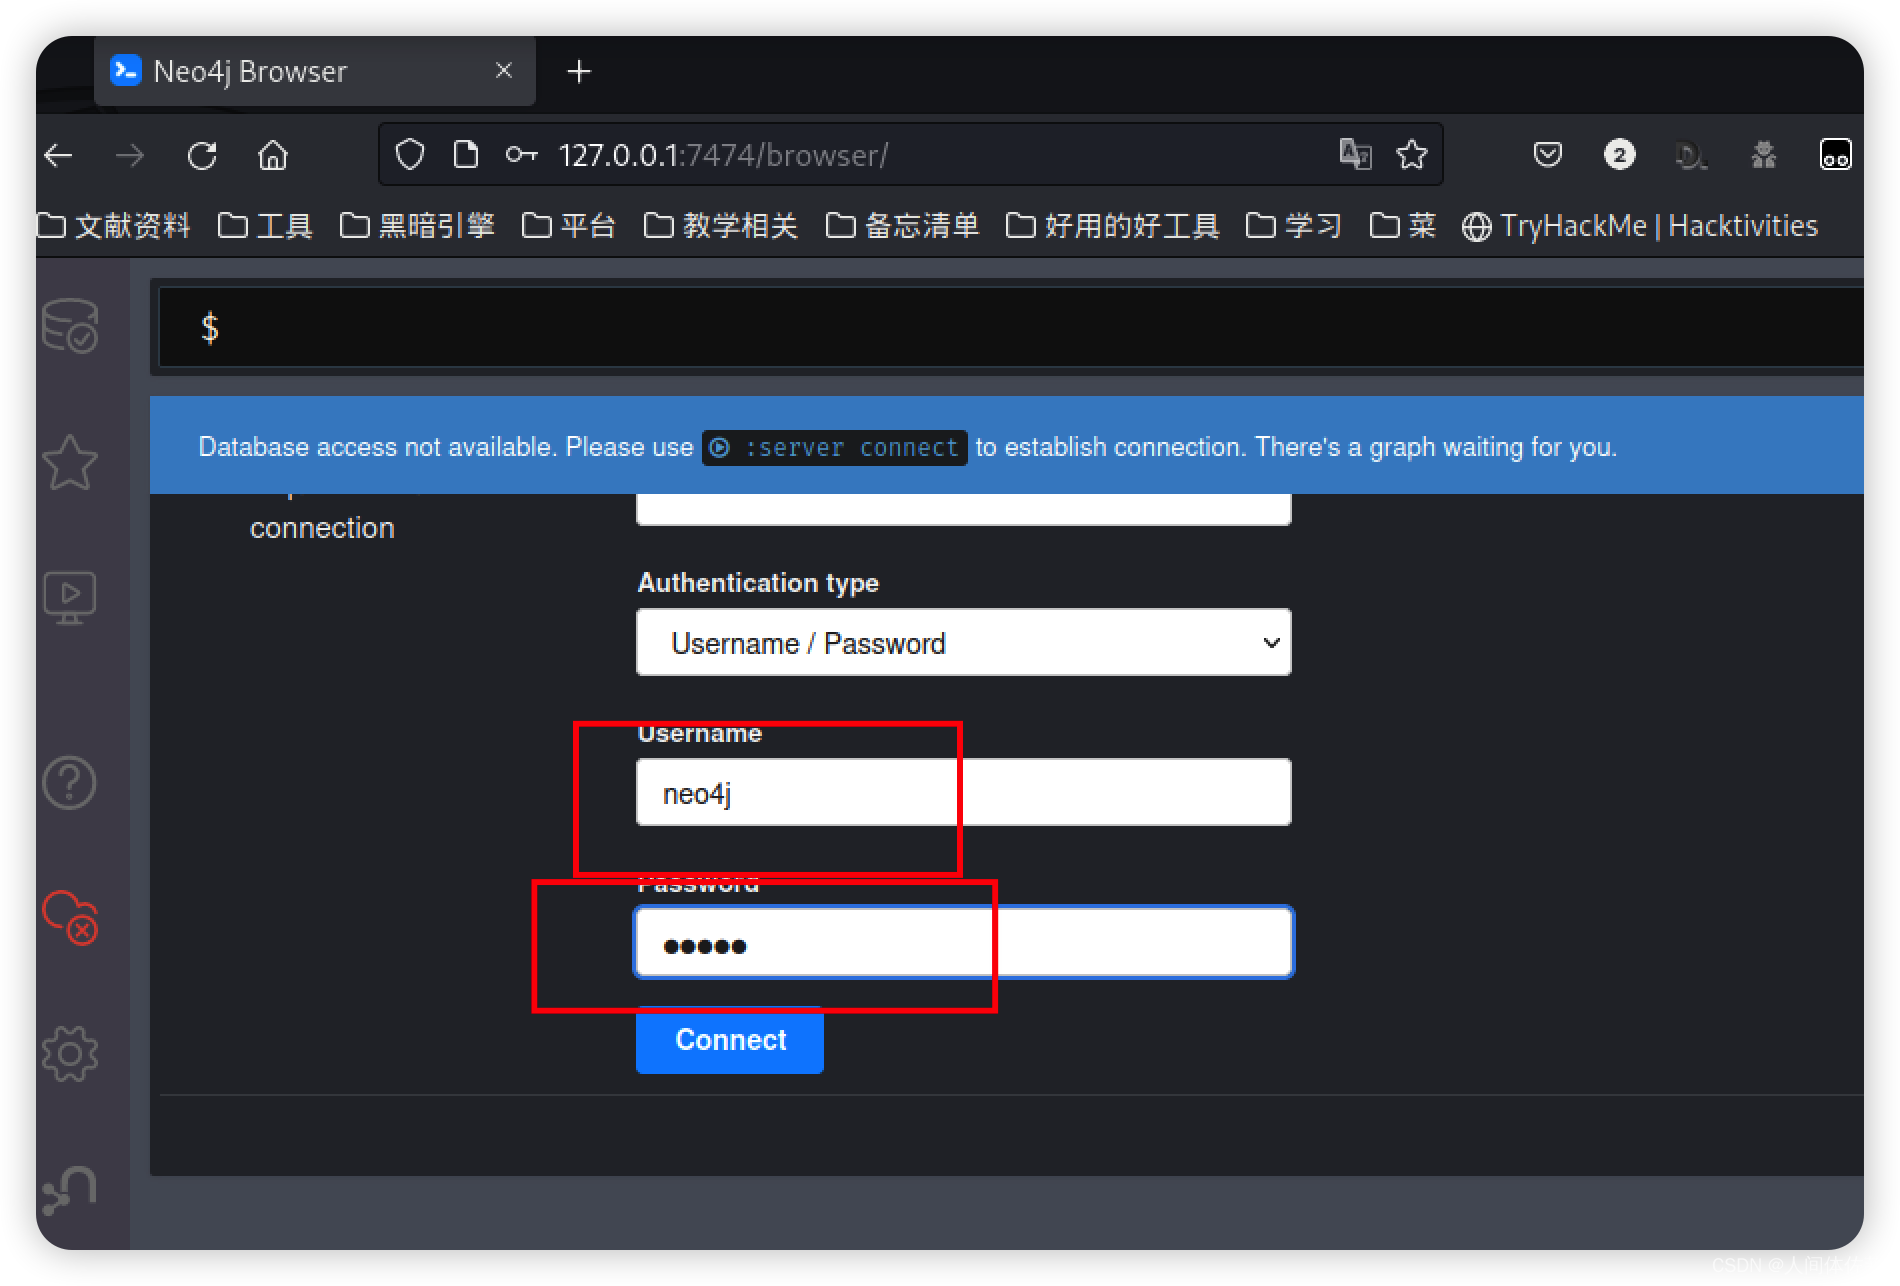
Task: Click the translate page icon
Action: click(x=1355, y=154)
